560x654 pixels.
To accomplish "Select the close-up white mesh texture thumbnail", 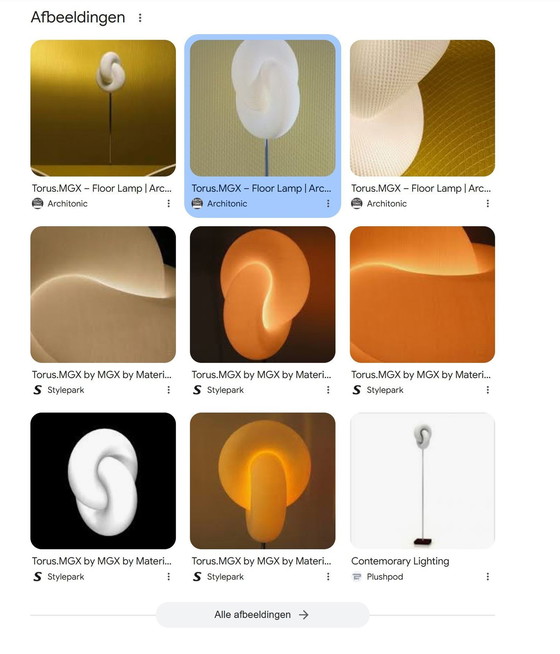I will coord(422,108).
